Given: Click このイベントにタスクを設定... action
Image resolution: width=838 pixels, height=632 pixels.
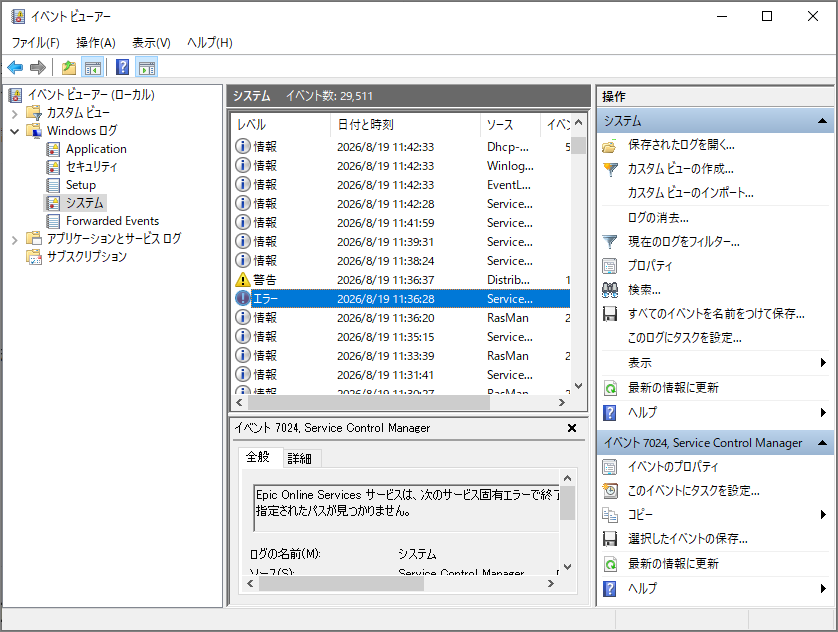Looking at the screenshot, I should pos(694,490).
